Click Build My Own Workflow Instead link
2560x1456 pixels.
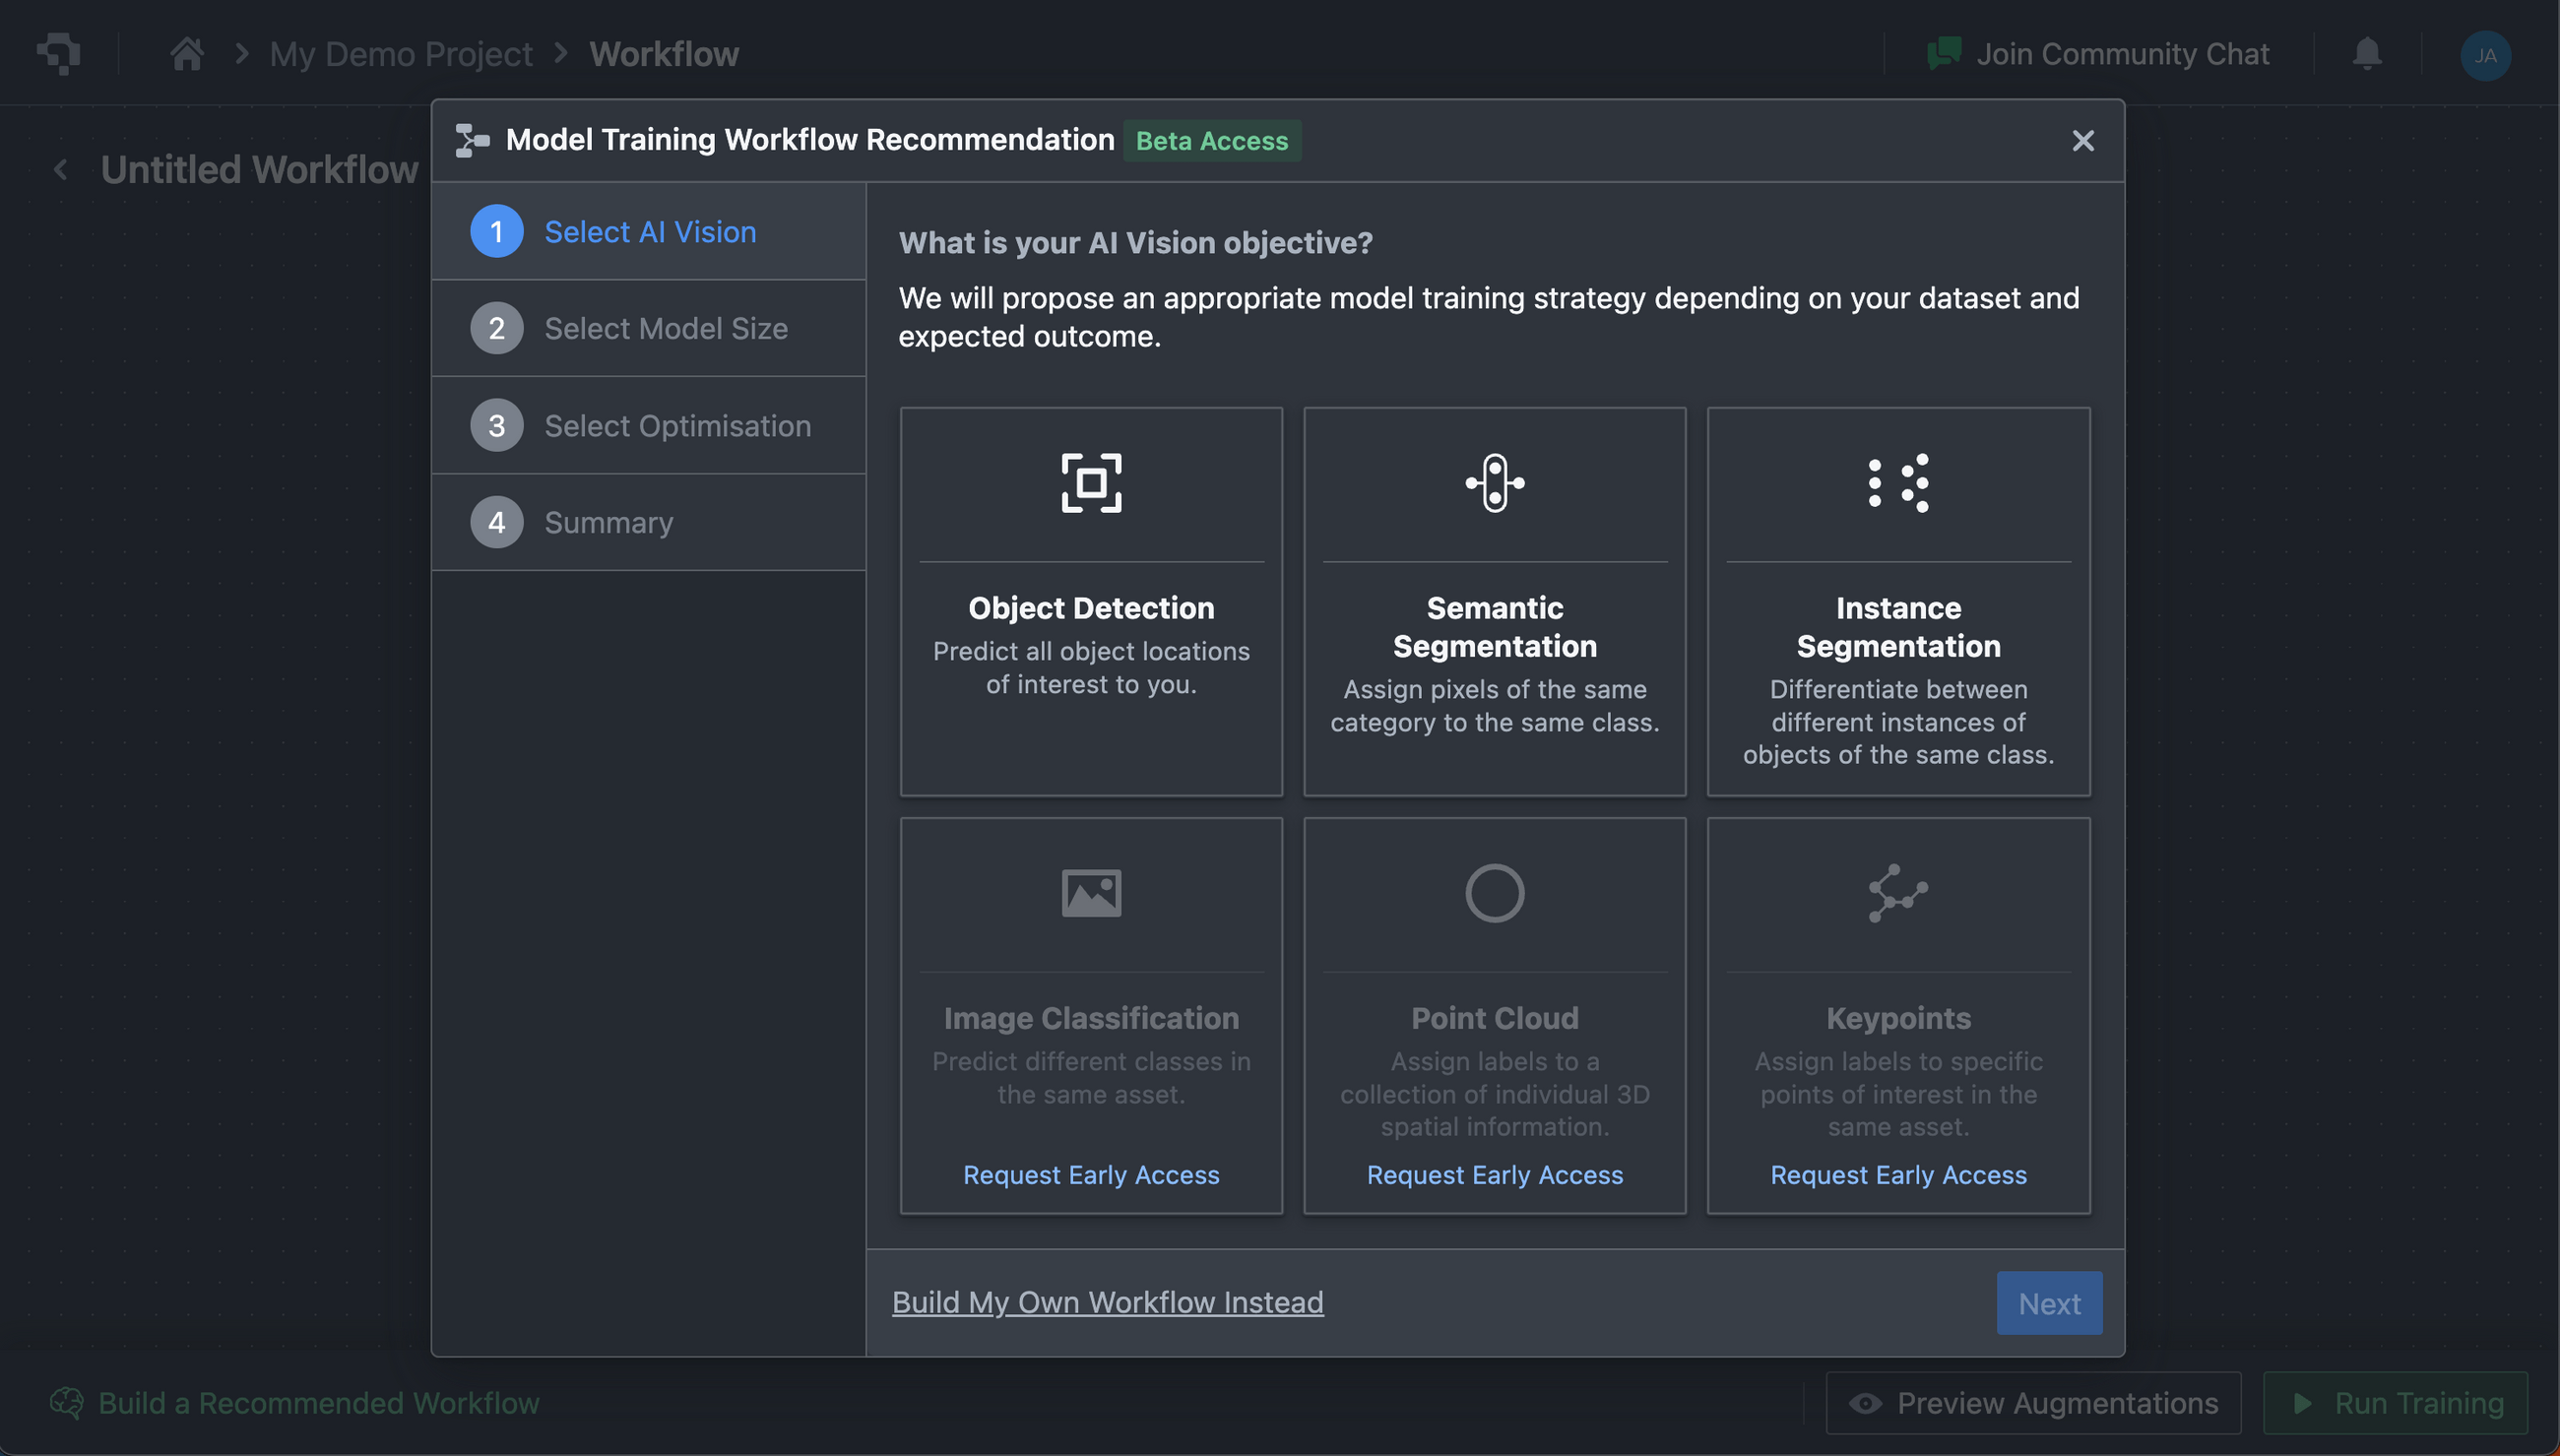[x=1107, y=1302]
